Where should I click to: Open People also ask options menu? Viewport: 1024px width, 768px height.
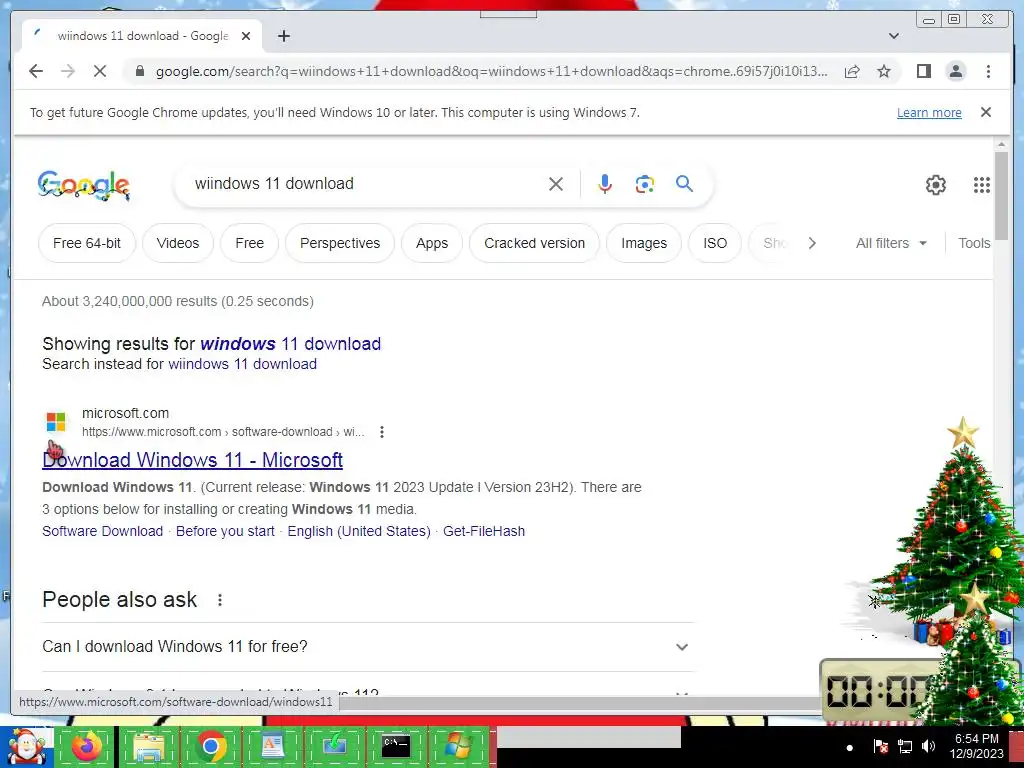(220, 600)
